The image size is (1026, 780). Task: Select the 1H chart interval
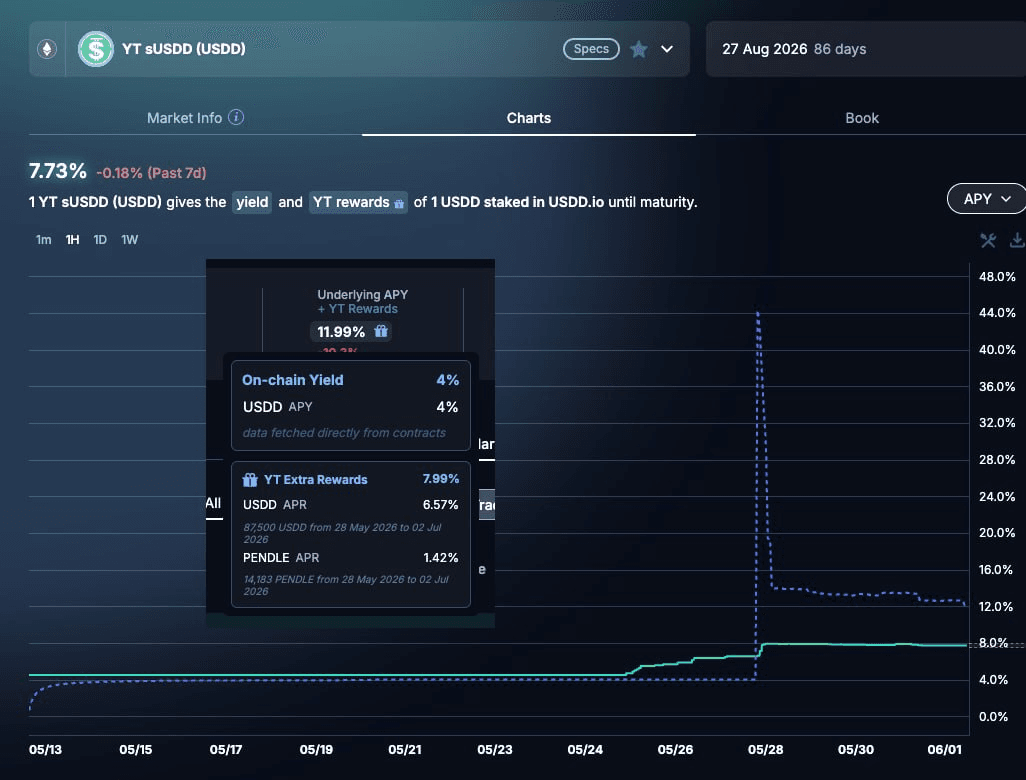pyautogui.click(x=72, y=239)
